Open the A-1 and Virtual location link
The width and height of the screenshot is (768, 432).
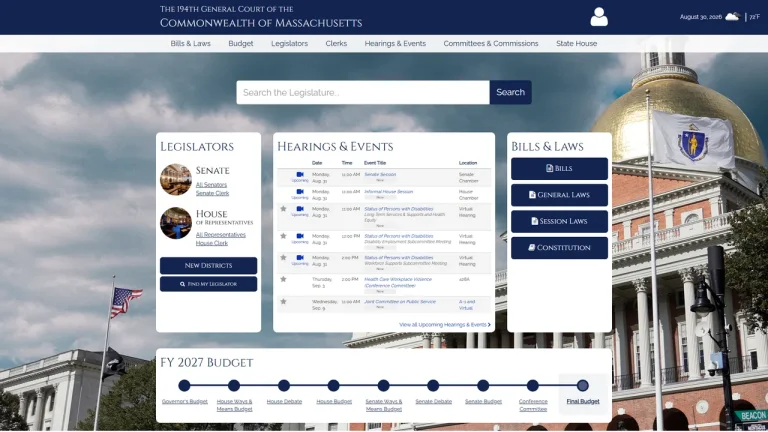(466, 305)
